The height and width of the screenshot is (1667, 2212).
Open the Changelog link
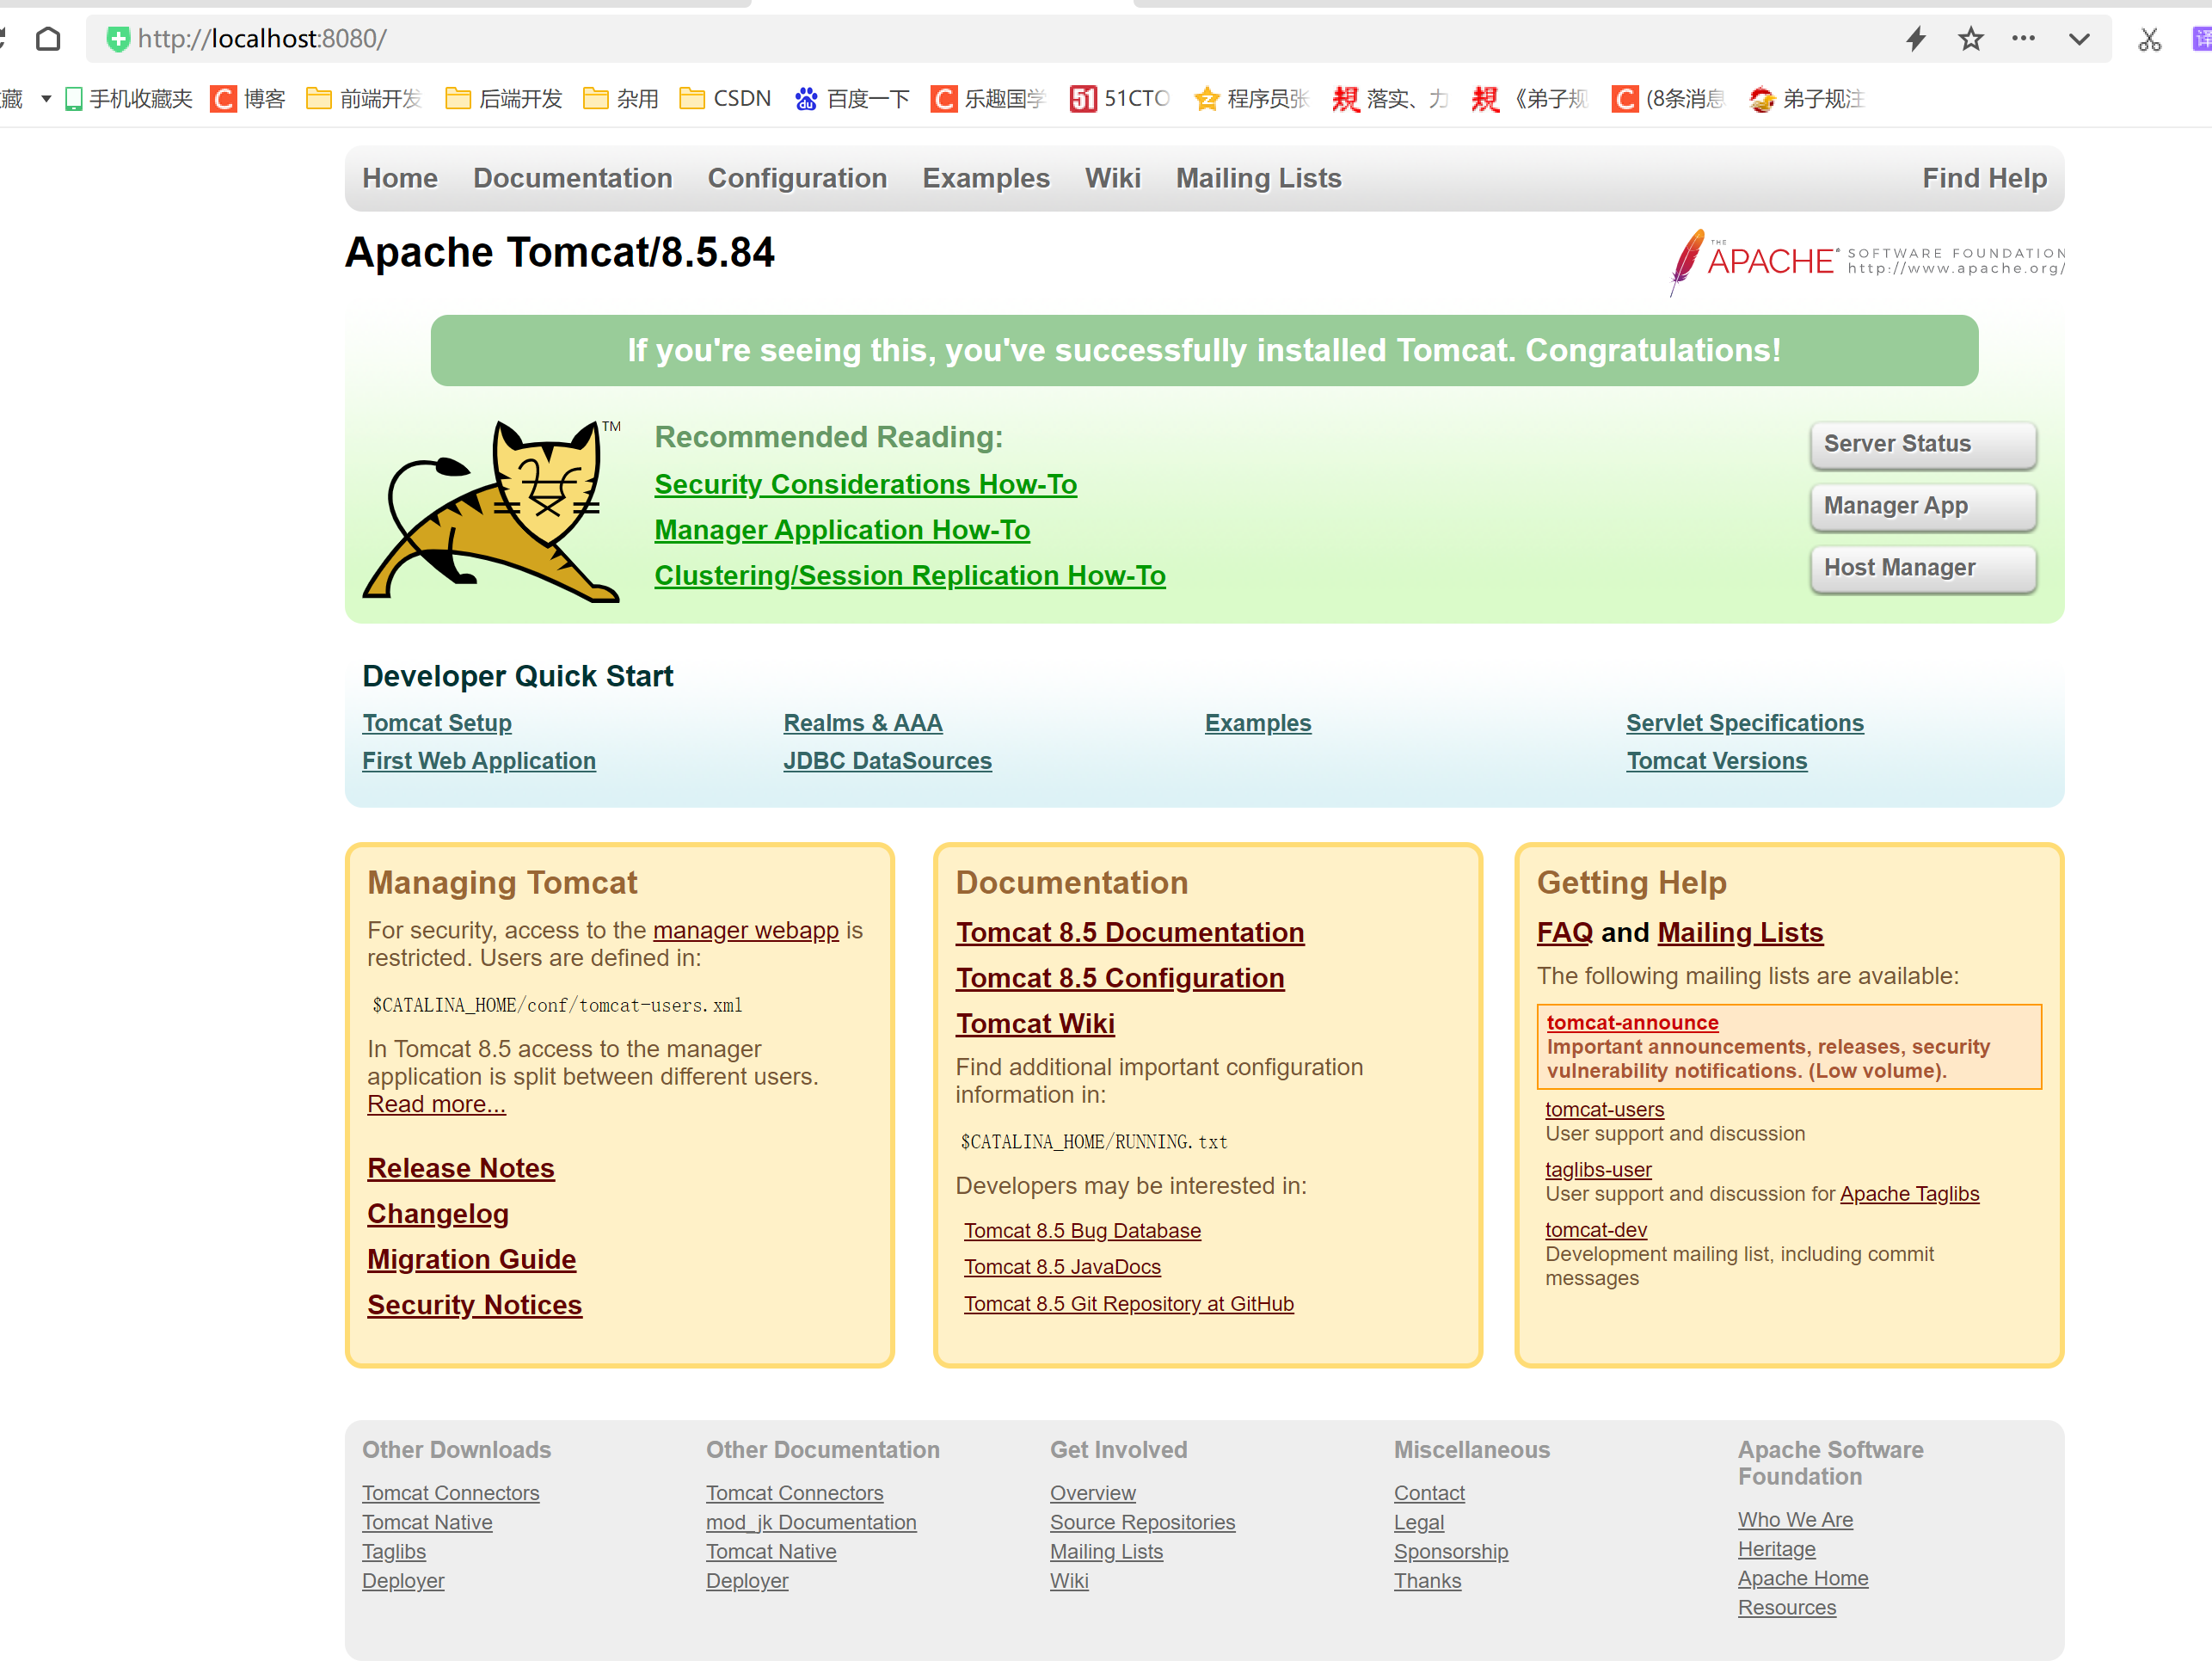pyautogui.click(x=438, y=1214)
